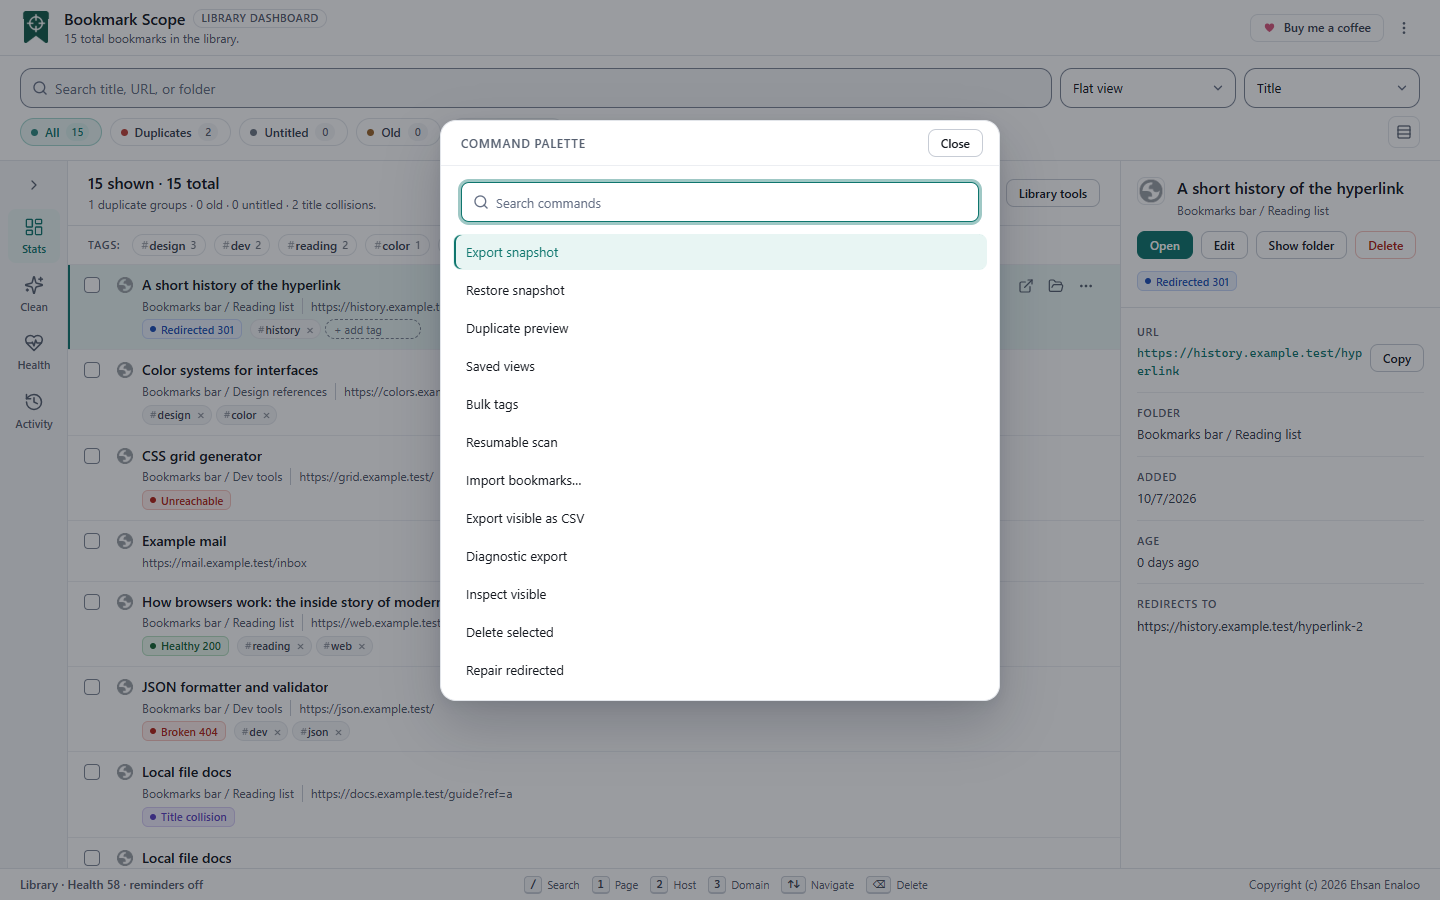This screenshot has width=1440, height=900.
Task: Toggle the list density icon
Action: (x=1404, y=132)
